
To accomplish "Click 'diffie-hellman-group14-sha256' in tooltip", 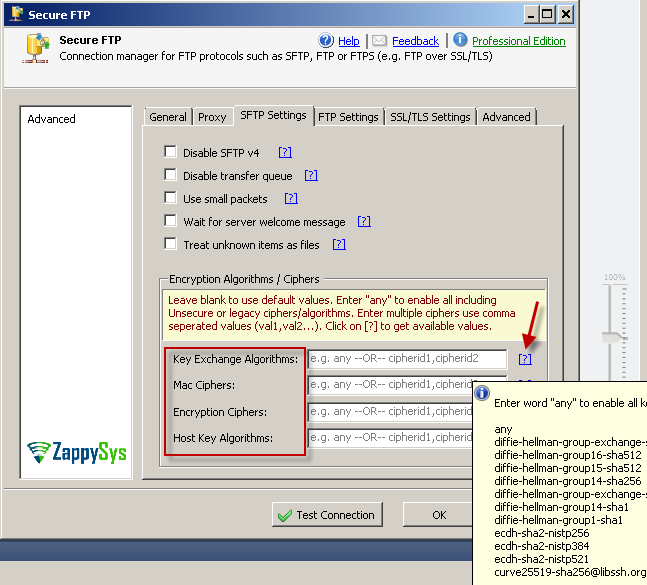I will click(568, 481).
